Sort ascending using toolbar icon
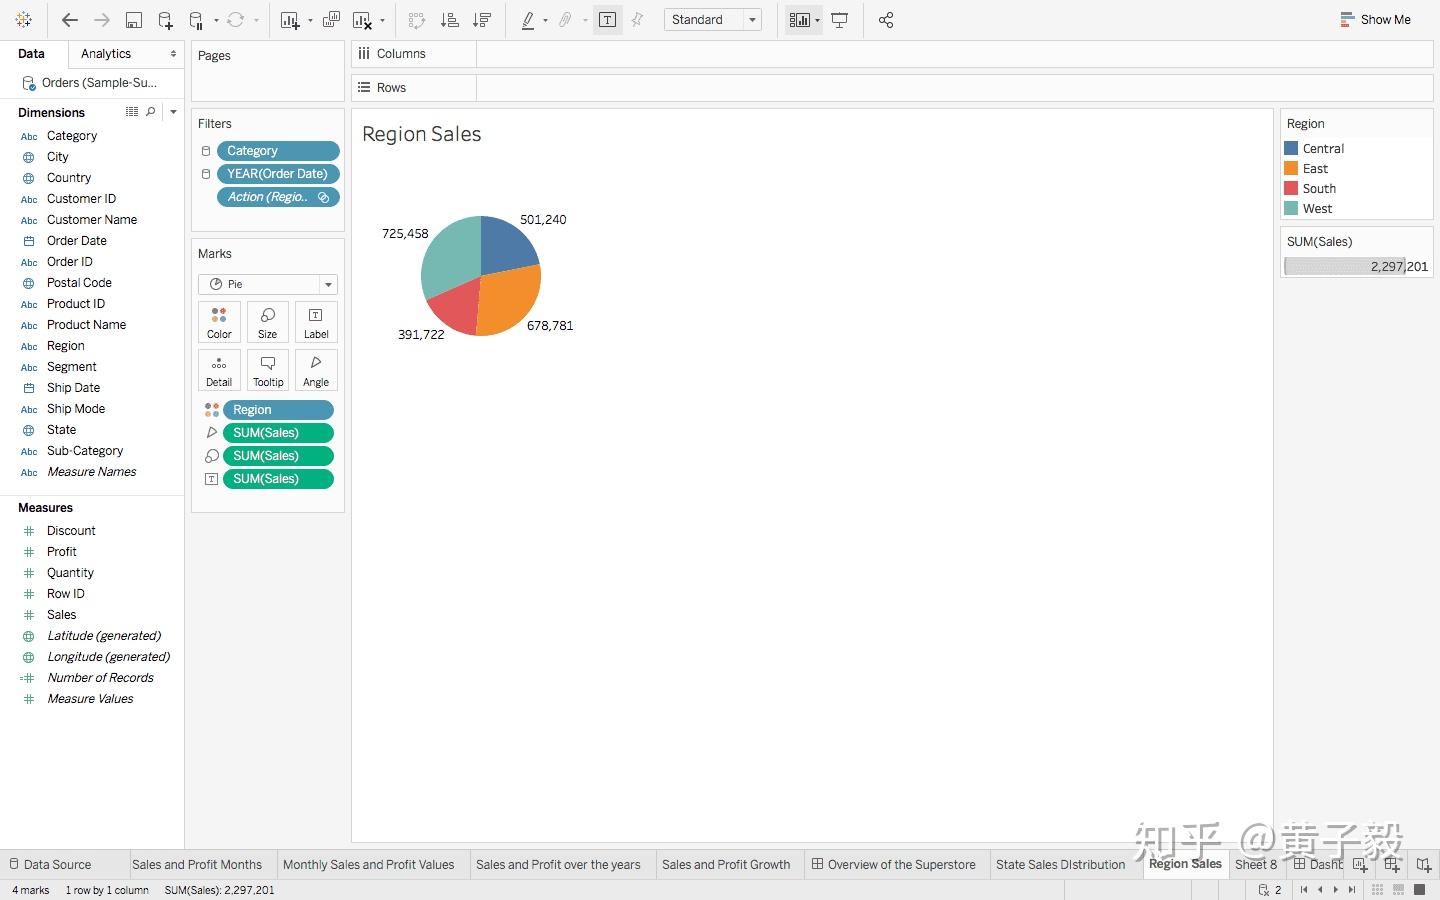The height and width of the screenshot is (900, 1440). [x=450, y=20]
